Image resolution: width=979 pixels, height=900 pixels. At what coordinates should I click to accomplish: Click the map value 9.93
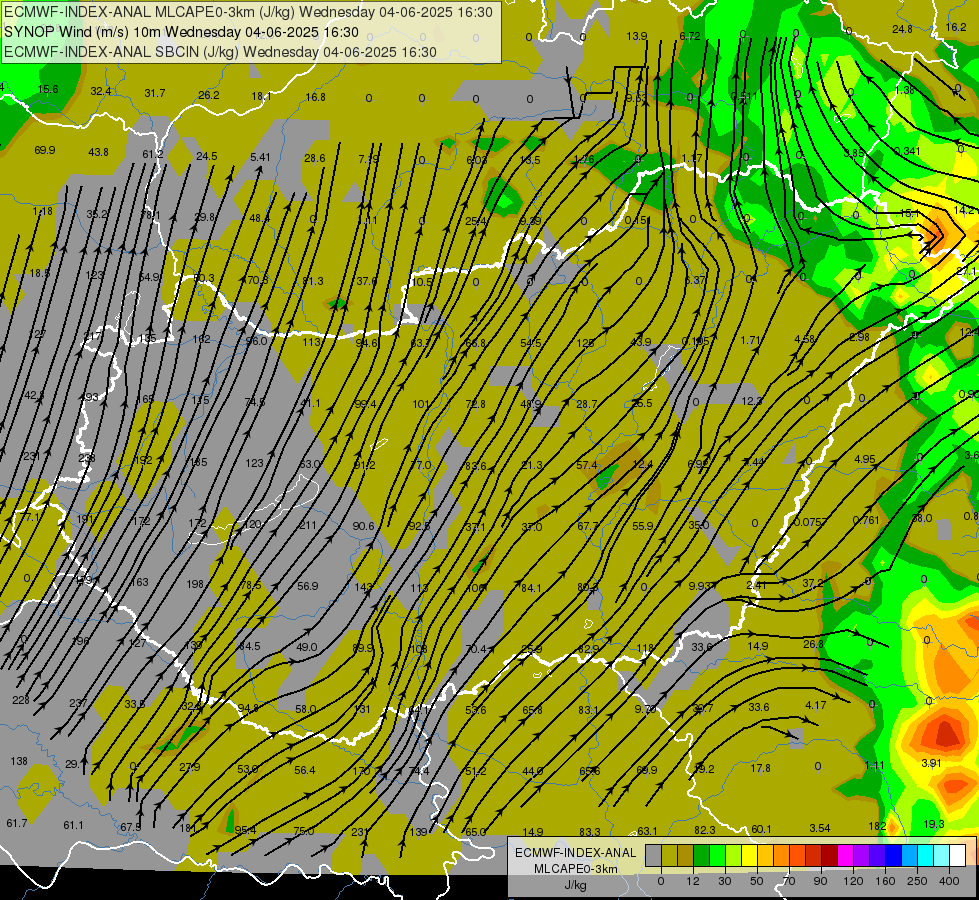point(701,586)
